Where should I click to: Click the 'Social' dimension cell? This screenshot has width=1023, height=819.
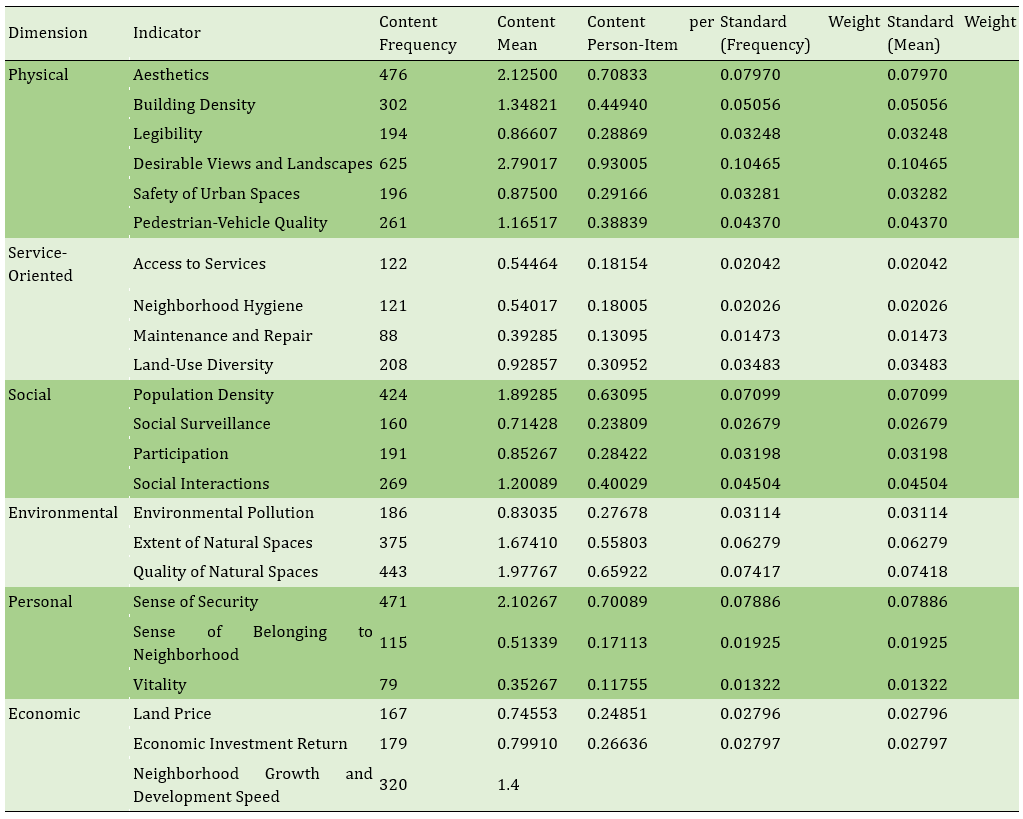[29, 395]
